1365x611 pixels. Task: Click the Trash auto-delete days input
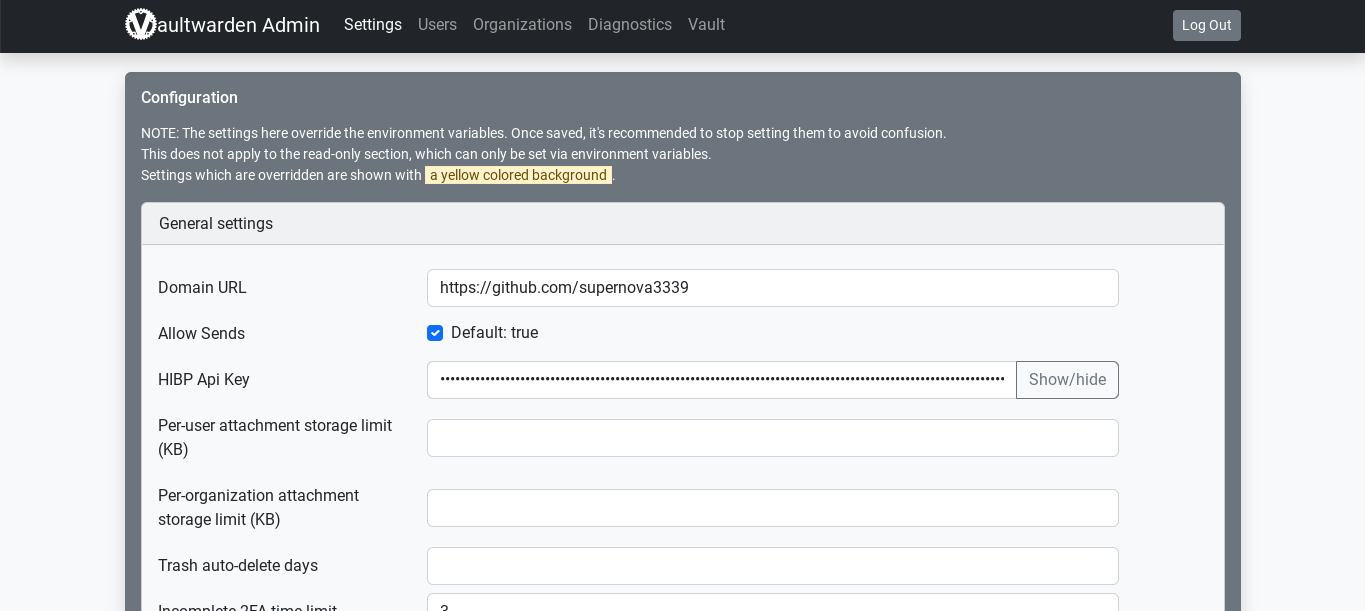pyautogui.click(x=772, y=566)
